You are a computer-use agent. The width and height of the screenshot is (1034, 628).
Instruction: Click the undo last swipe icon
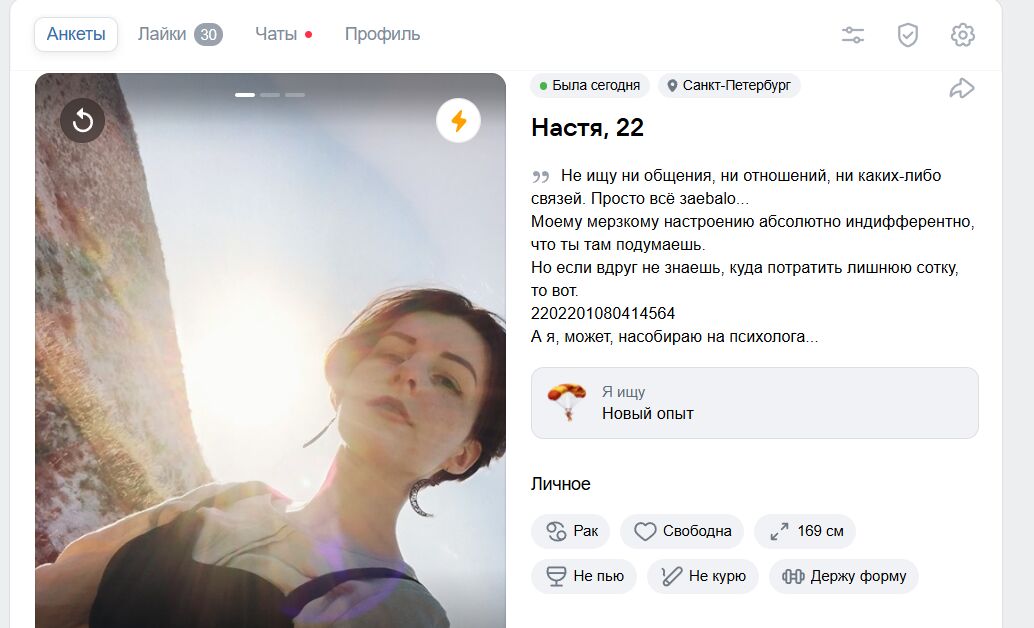click(x=83, y=121)
